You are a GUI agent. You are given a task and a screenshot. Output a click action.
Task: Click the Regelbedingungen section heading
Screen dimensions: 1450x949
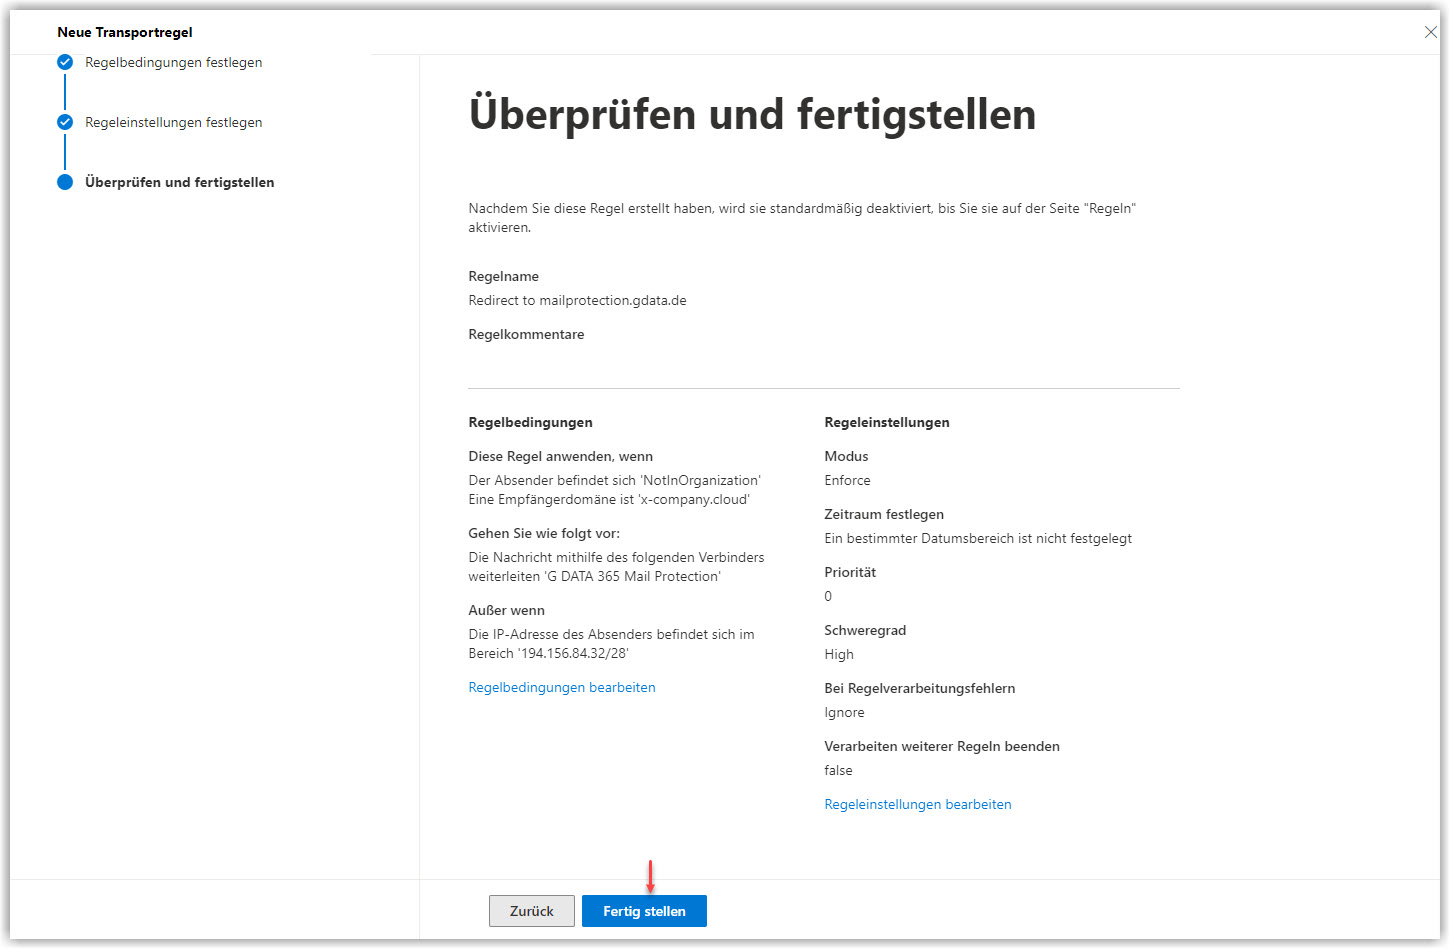[x=530, y=422]
